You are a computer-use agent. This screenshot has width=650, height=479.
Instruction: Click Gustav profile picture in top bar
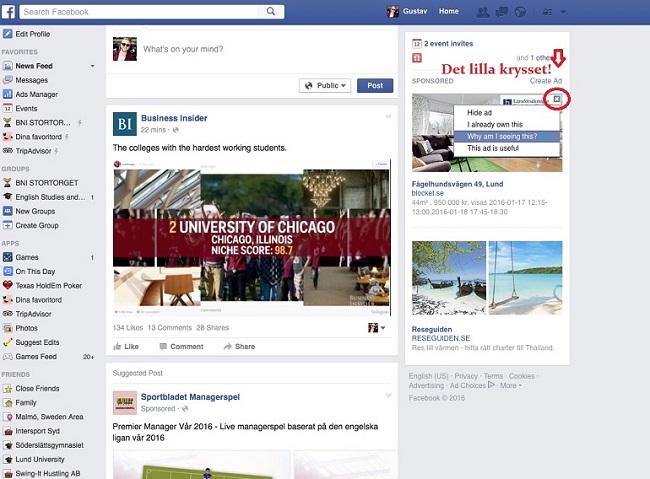pyautogui.click(x=393, y=12)
